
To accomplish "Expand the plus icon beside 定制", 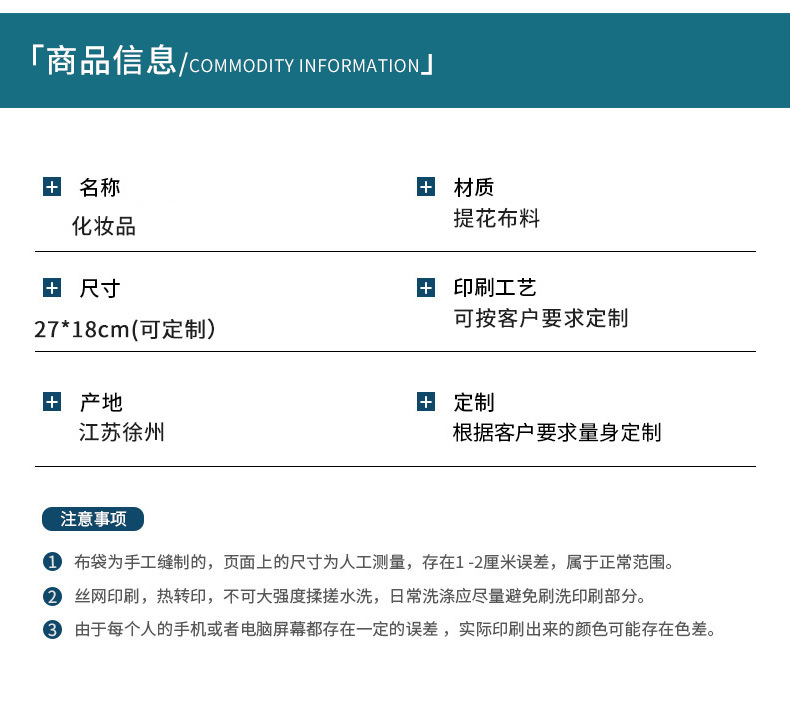I will click(x=426, y=402).
